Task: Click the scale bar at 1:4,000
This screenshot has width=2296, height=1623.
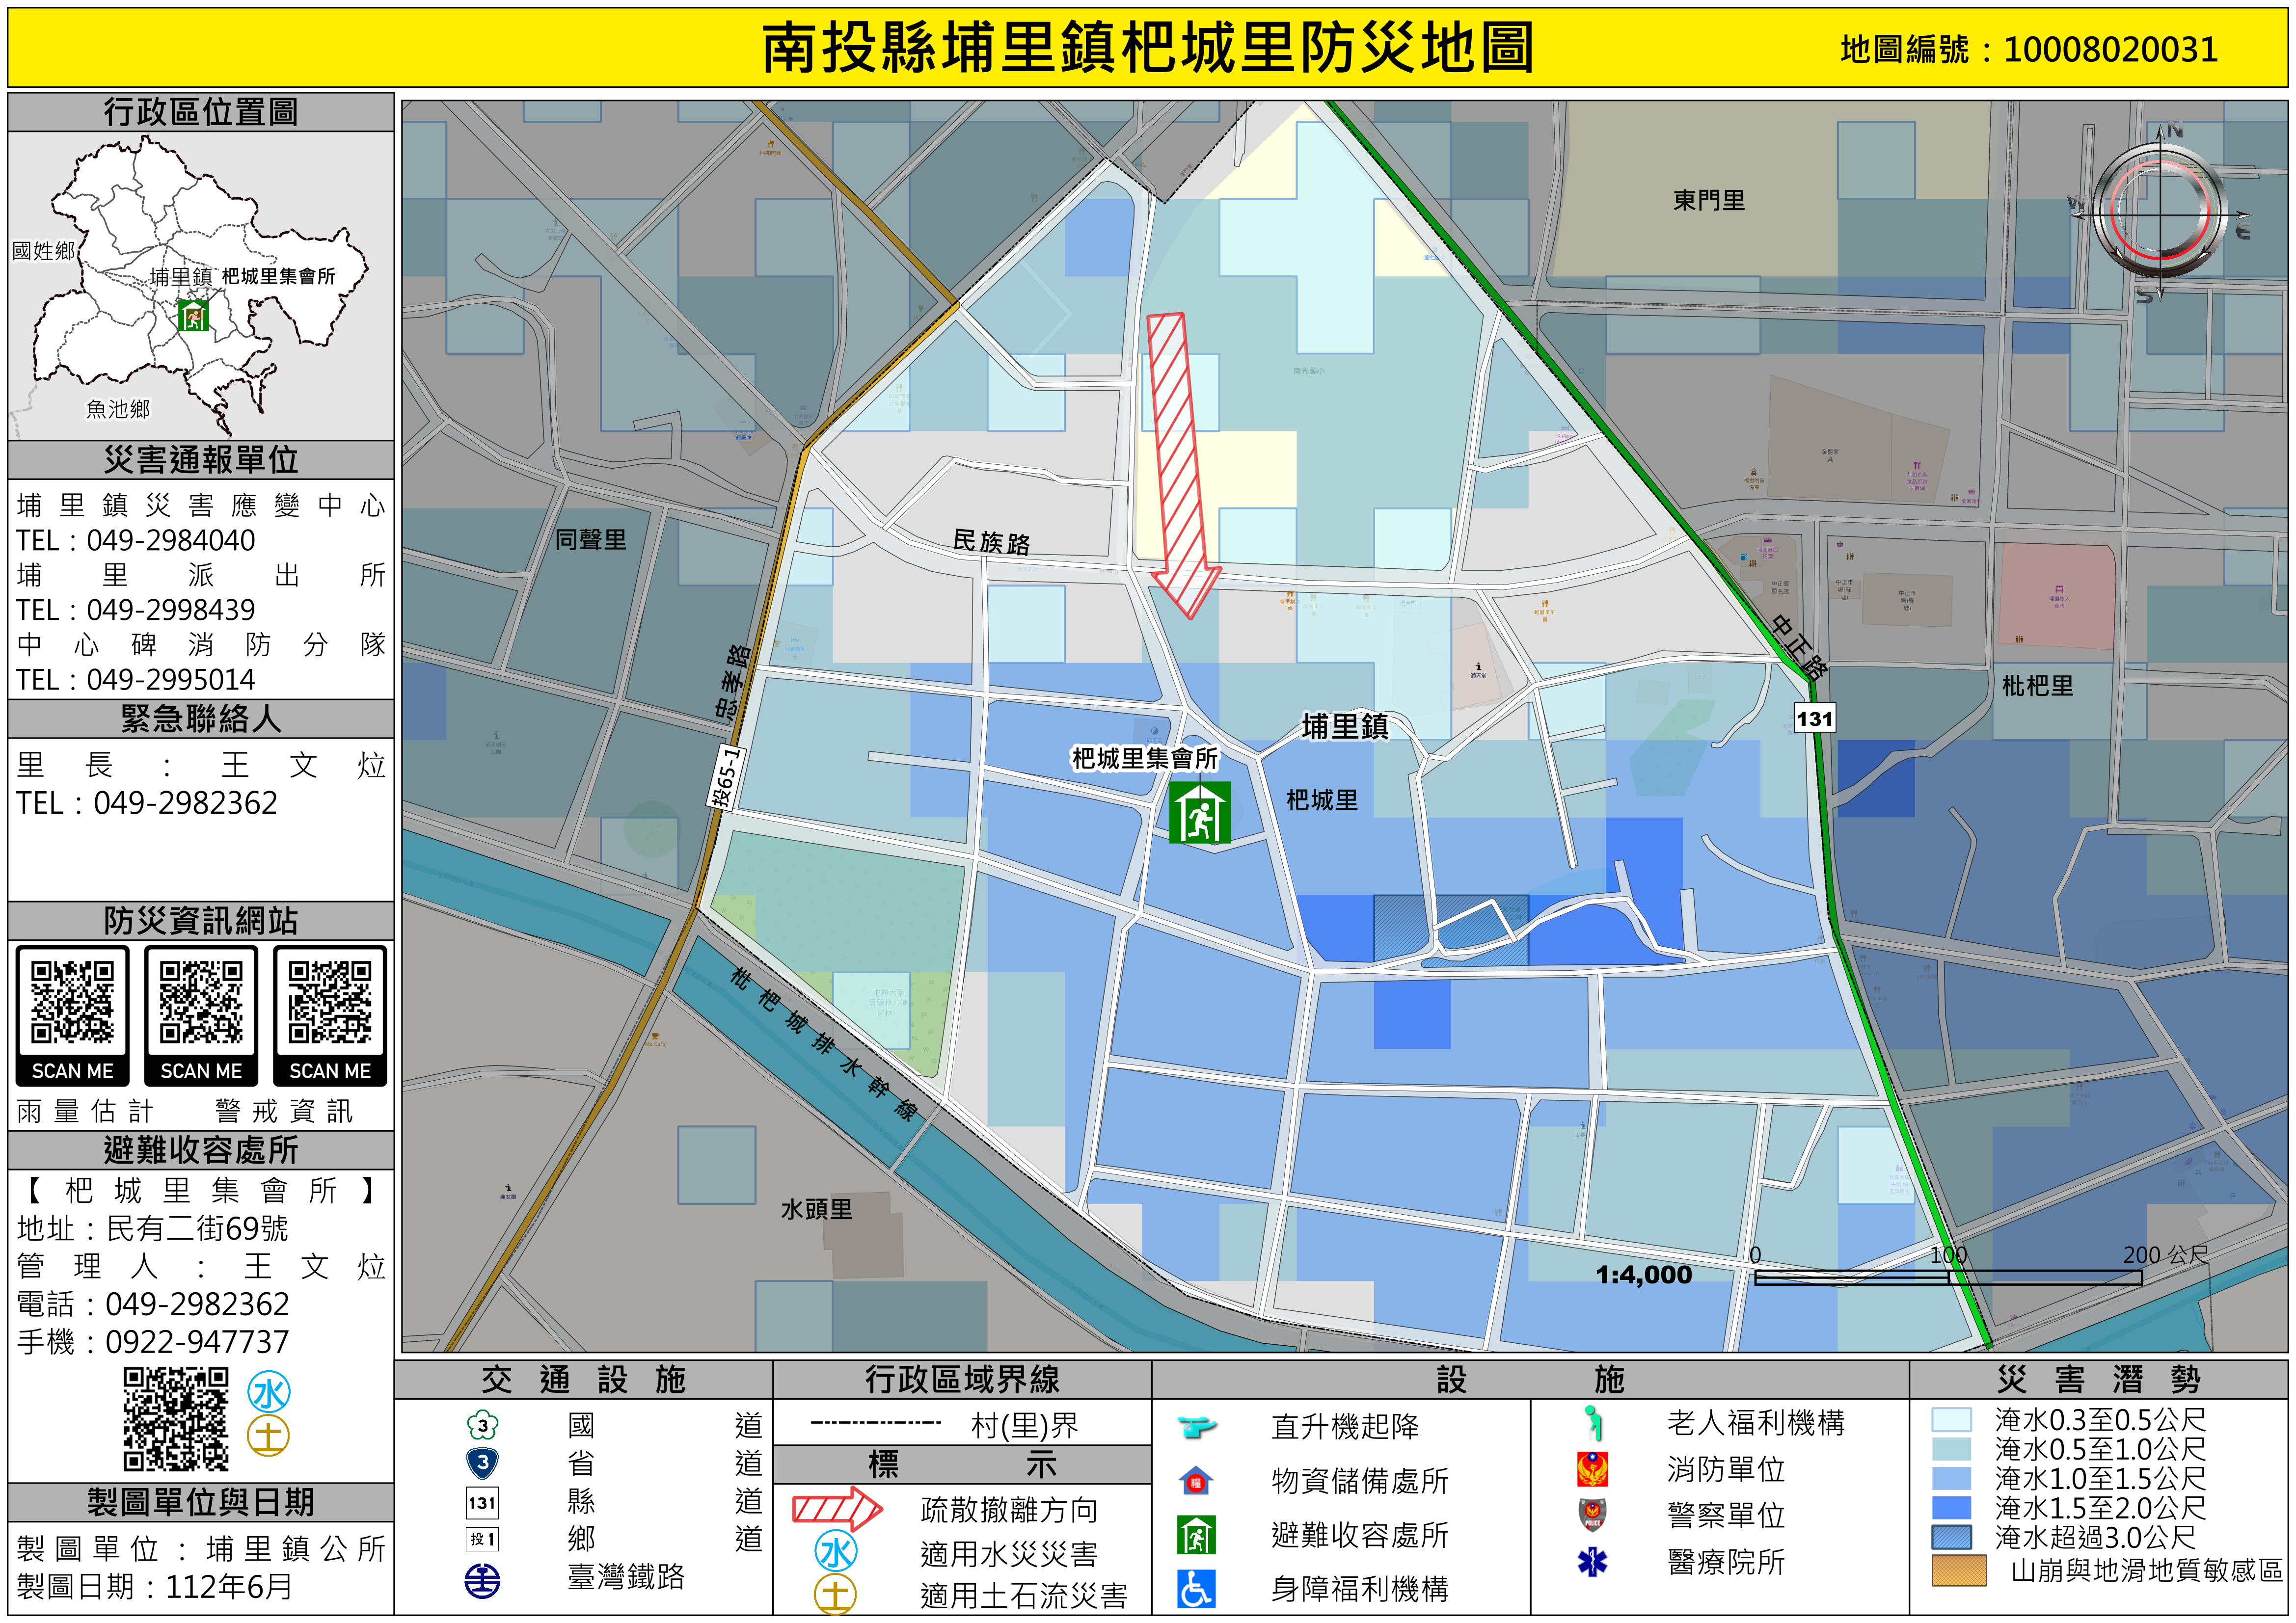Action: pyautogui.click(x=1948, y=1277)
